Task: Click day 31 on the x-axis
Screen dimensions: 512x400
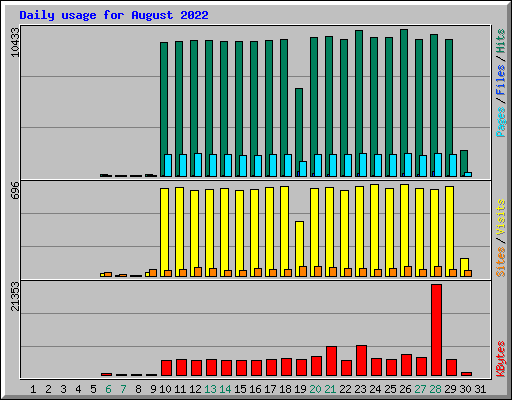Action: pos(480,389)
